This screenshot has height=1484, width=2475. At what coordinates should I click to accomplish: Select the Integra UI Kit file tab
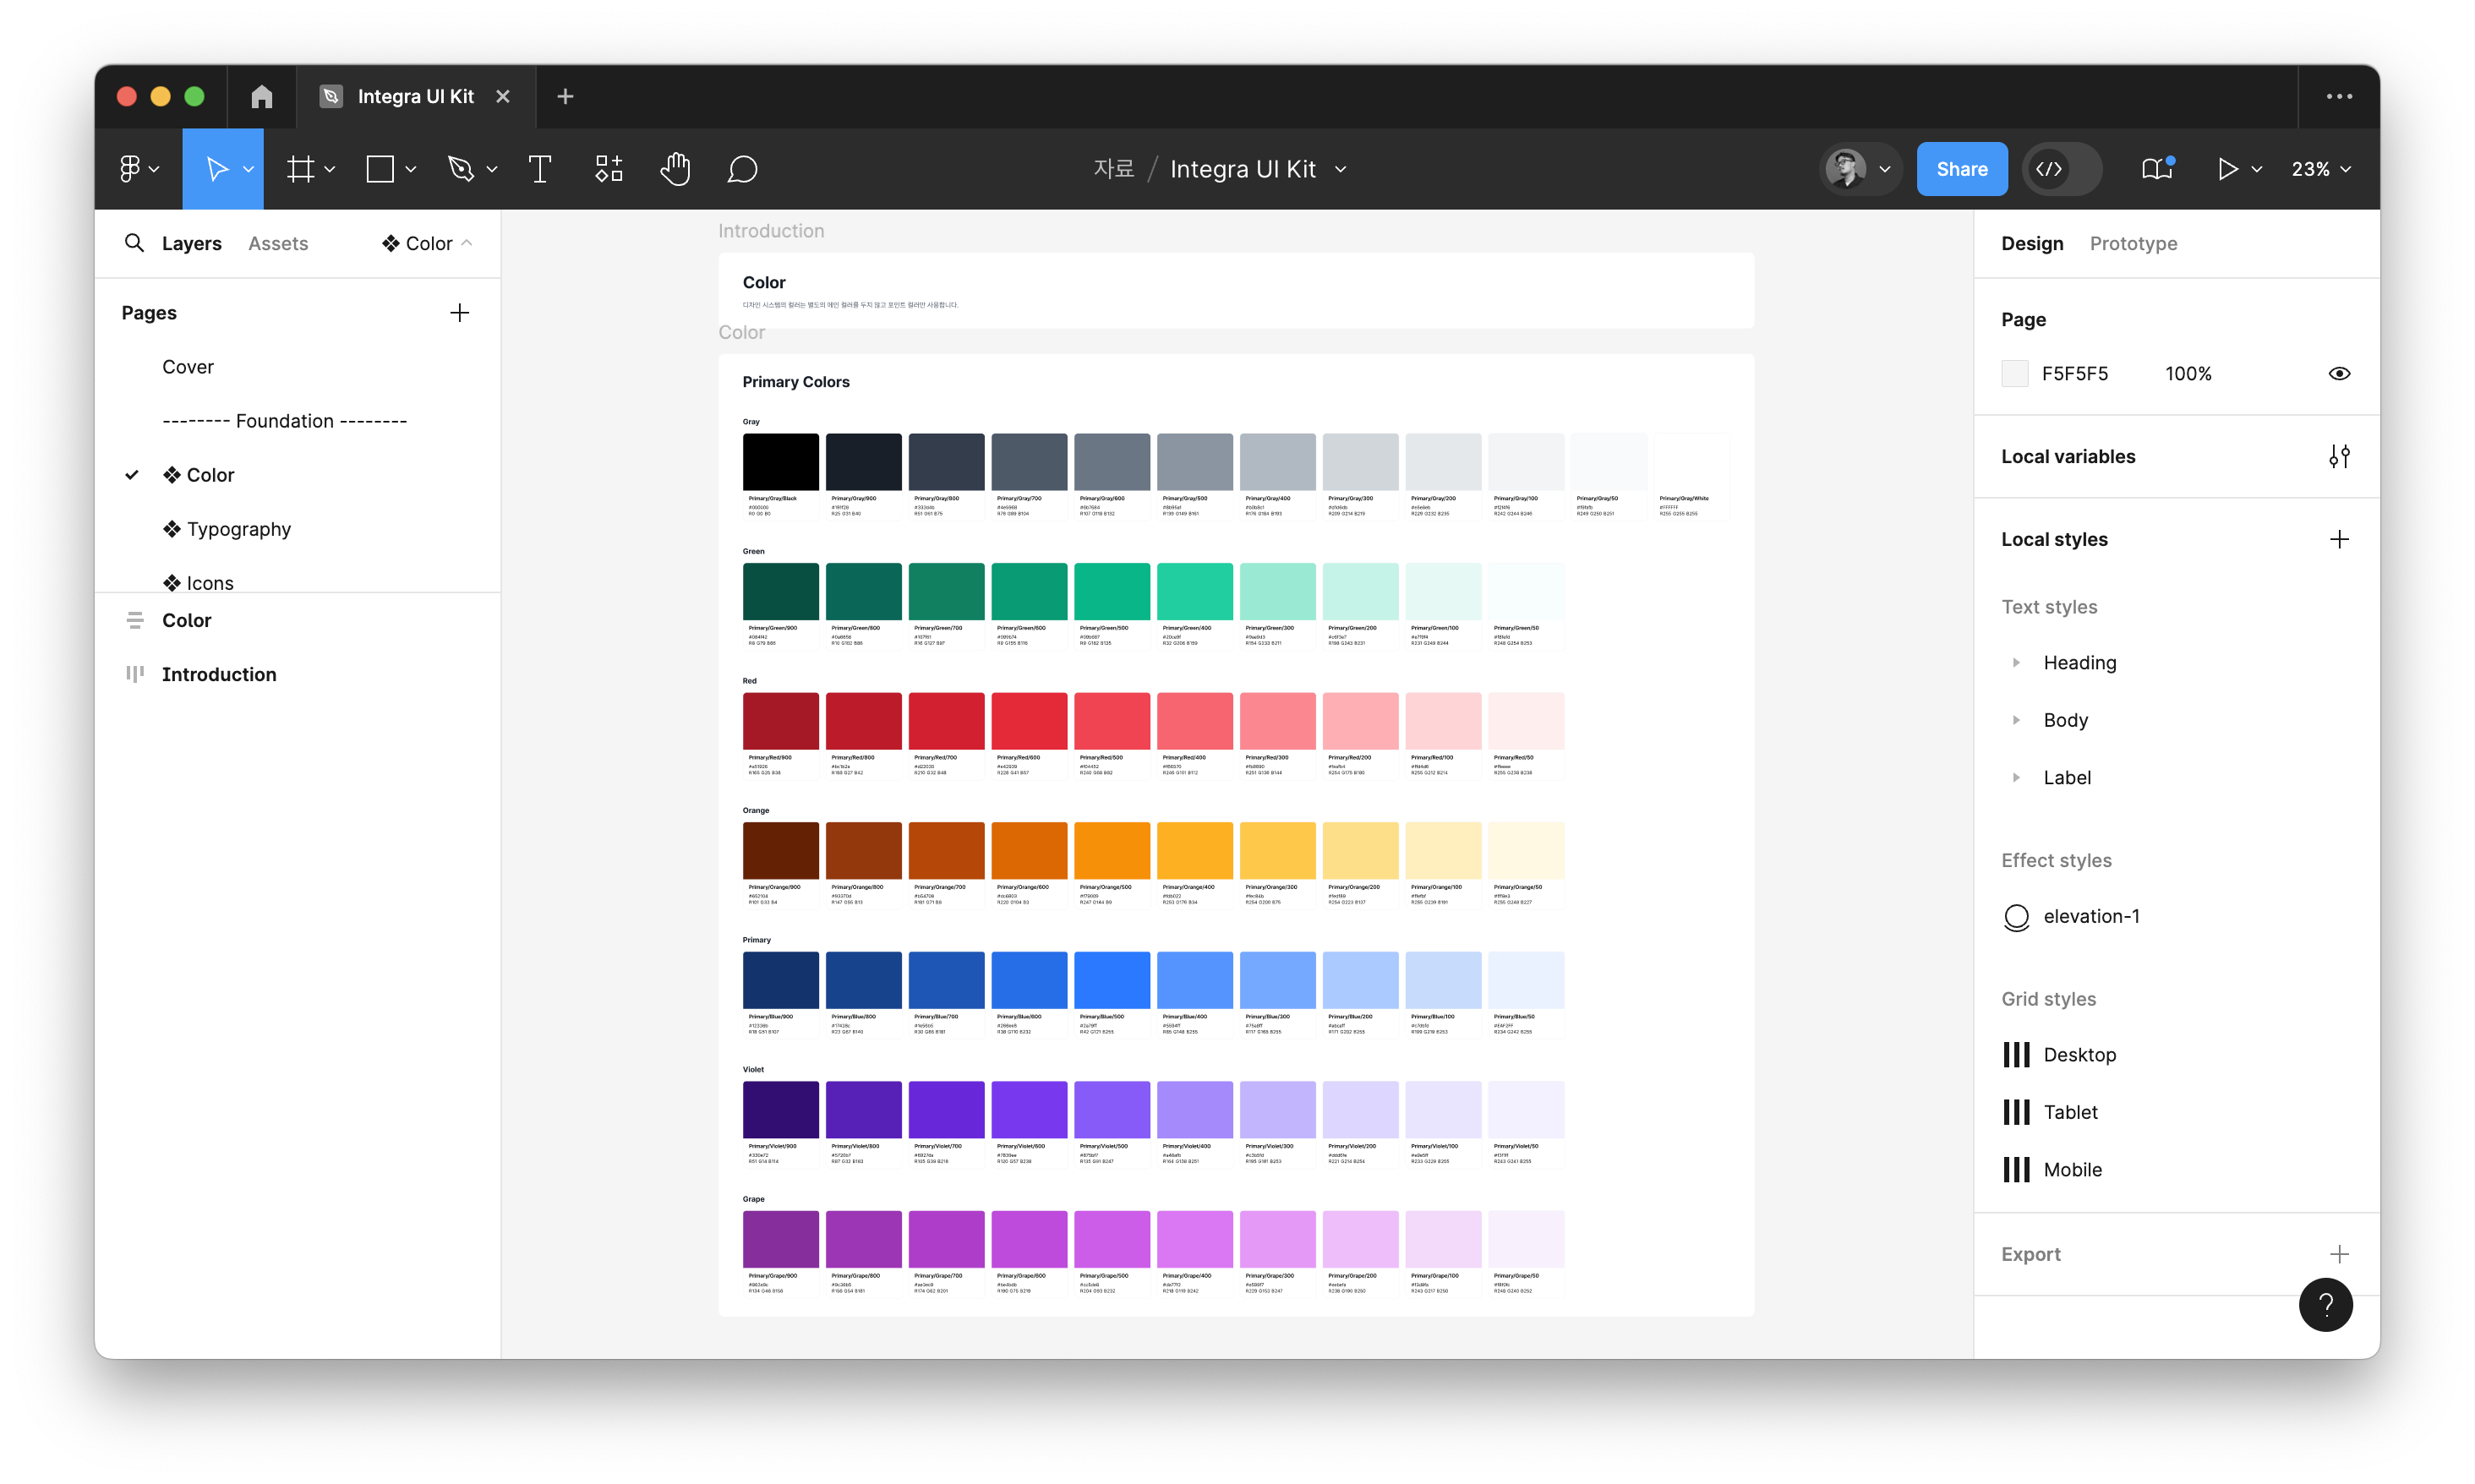(415, 96)
